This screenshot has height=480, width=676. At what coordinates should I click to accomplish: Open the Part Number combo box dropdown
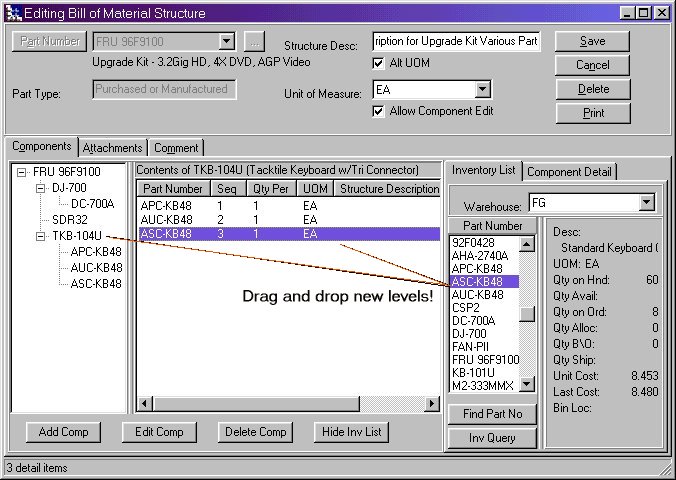(x=227, y=42)
